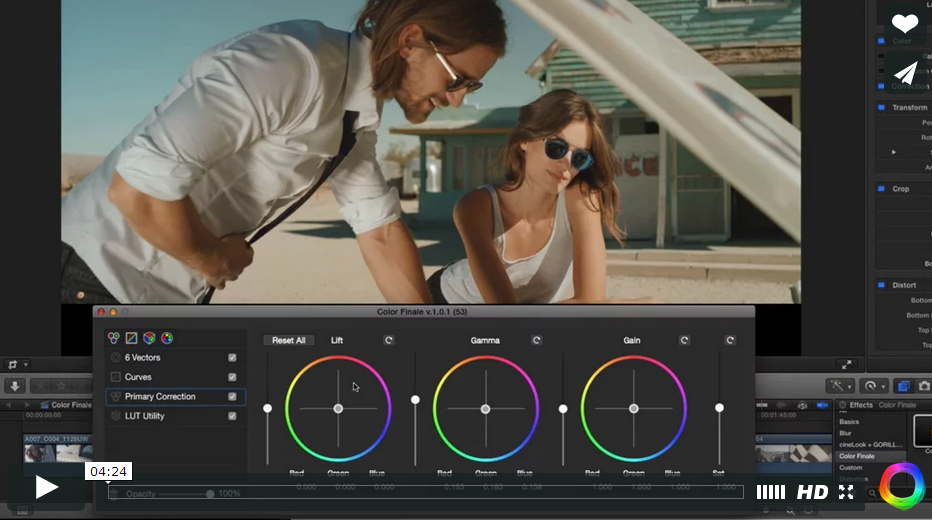Click the video progress bar
Viewport: 932px width, 520px height.
[425, 492]
